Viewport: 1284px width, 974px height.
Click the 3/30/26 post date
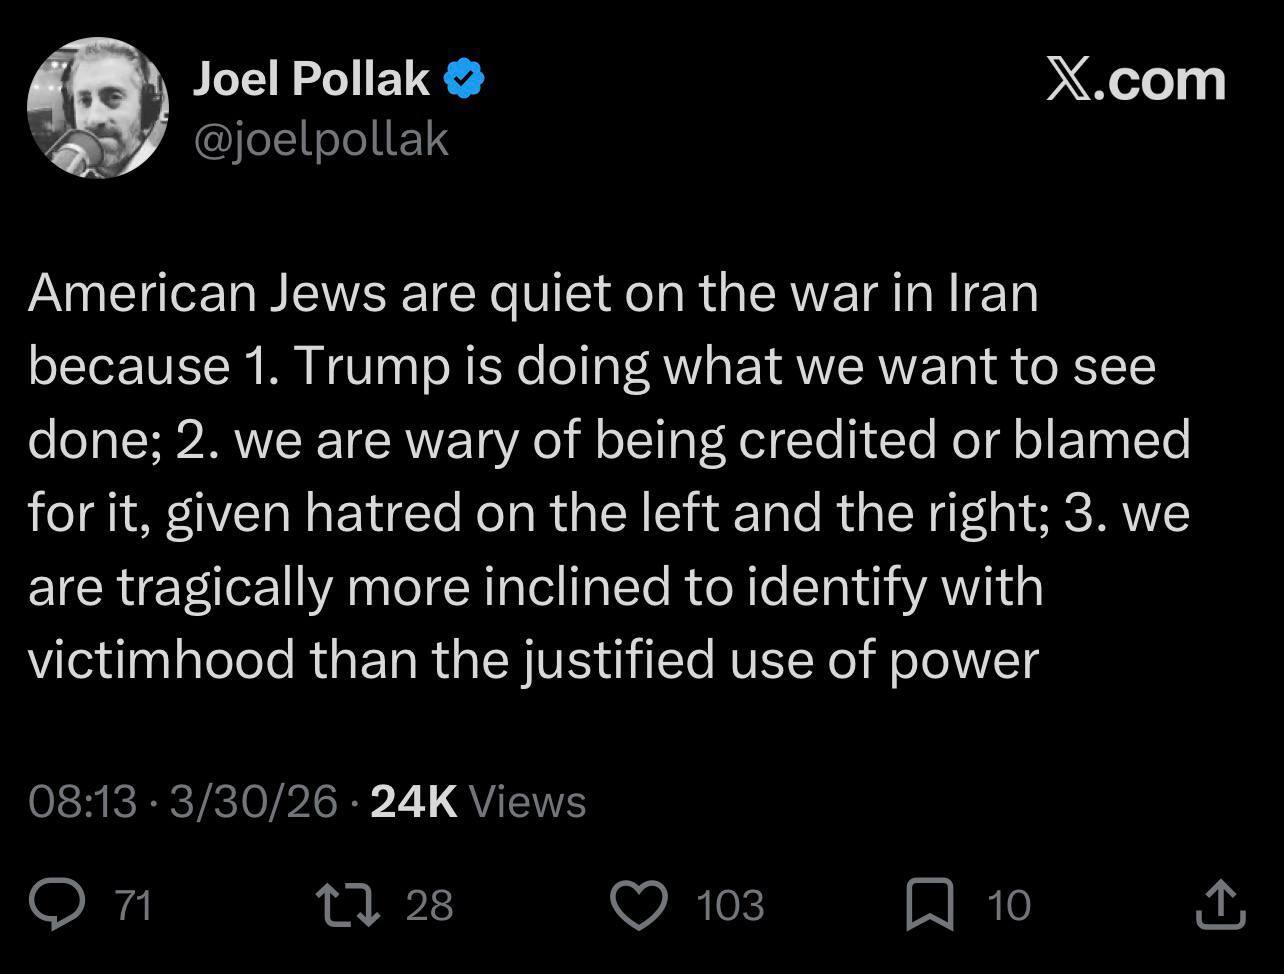tap(254, 802)
